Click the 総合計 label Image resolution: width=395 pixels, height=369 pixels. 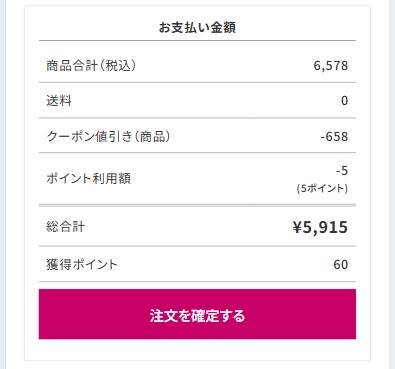(65, 227)
